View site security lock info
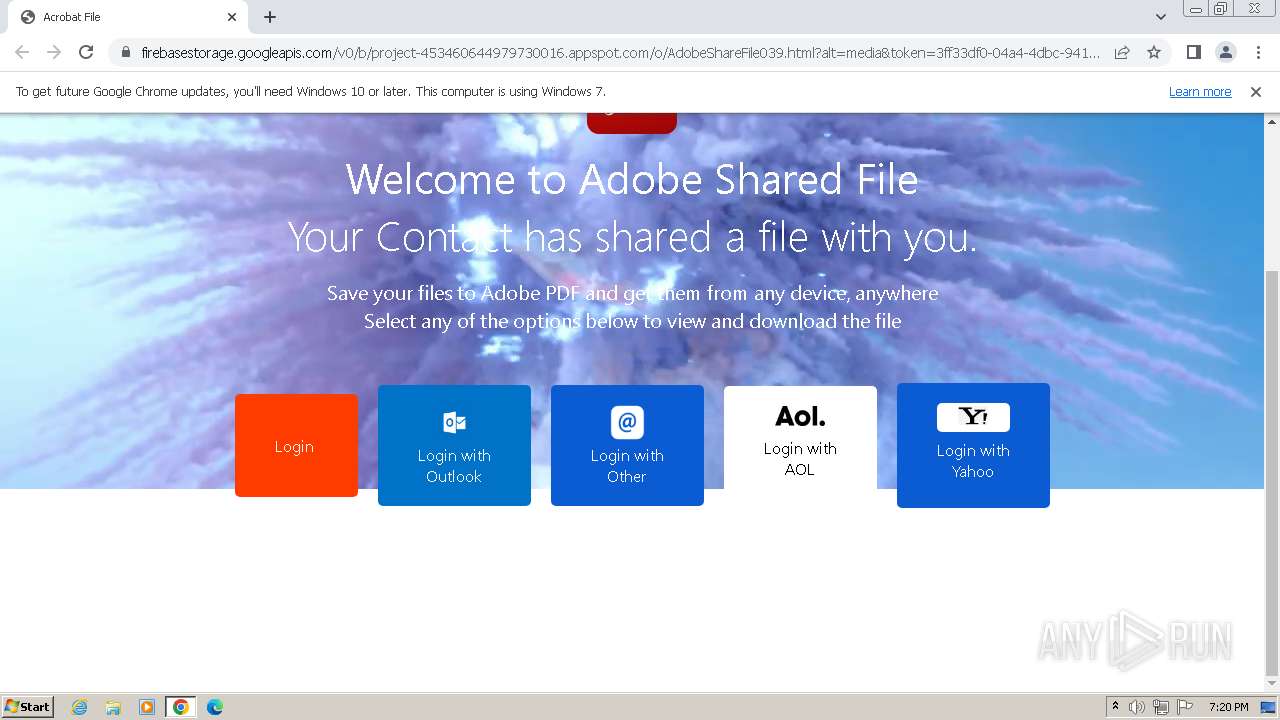 click(x=126, y=52)
